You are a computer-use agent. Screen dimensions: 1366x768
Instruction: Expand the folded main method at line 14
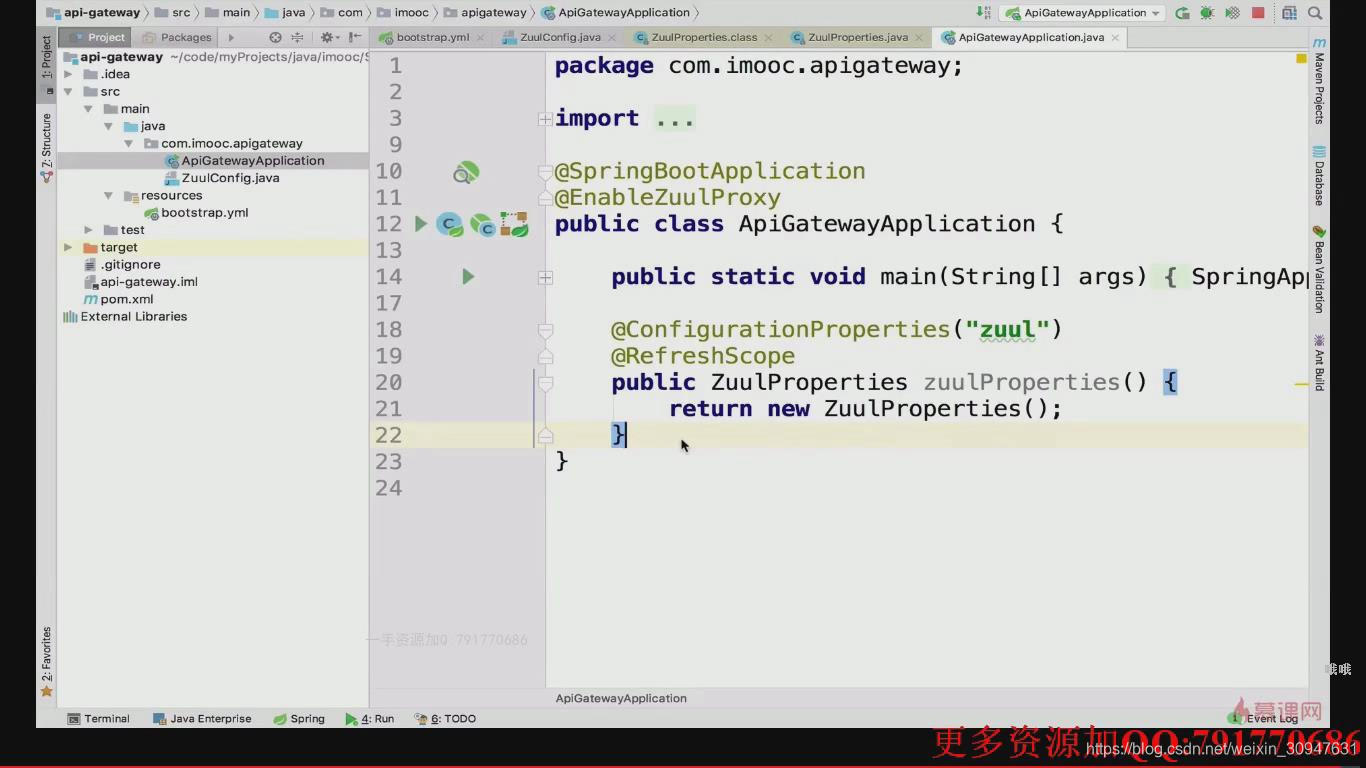click(x=545, y=277)
